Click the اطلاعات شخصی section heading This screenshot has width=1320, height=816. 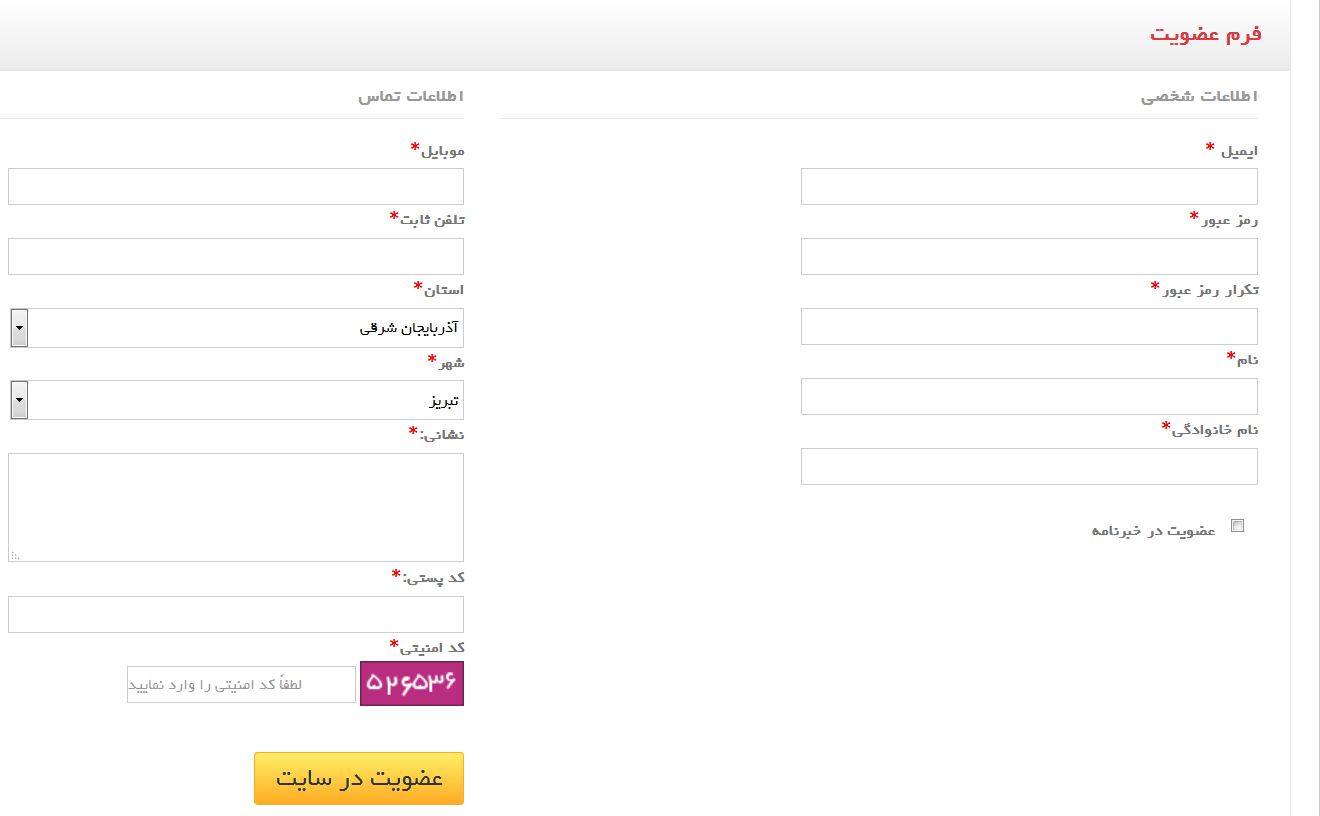[x=1199, y=97]
